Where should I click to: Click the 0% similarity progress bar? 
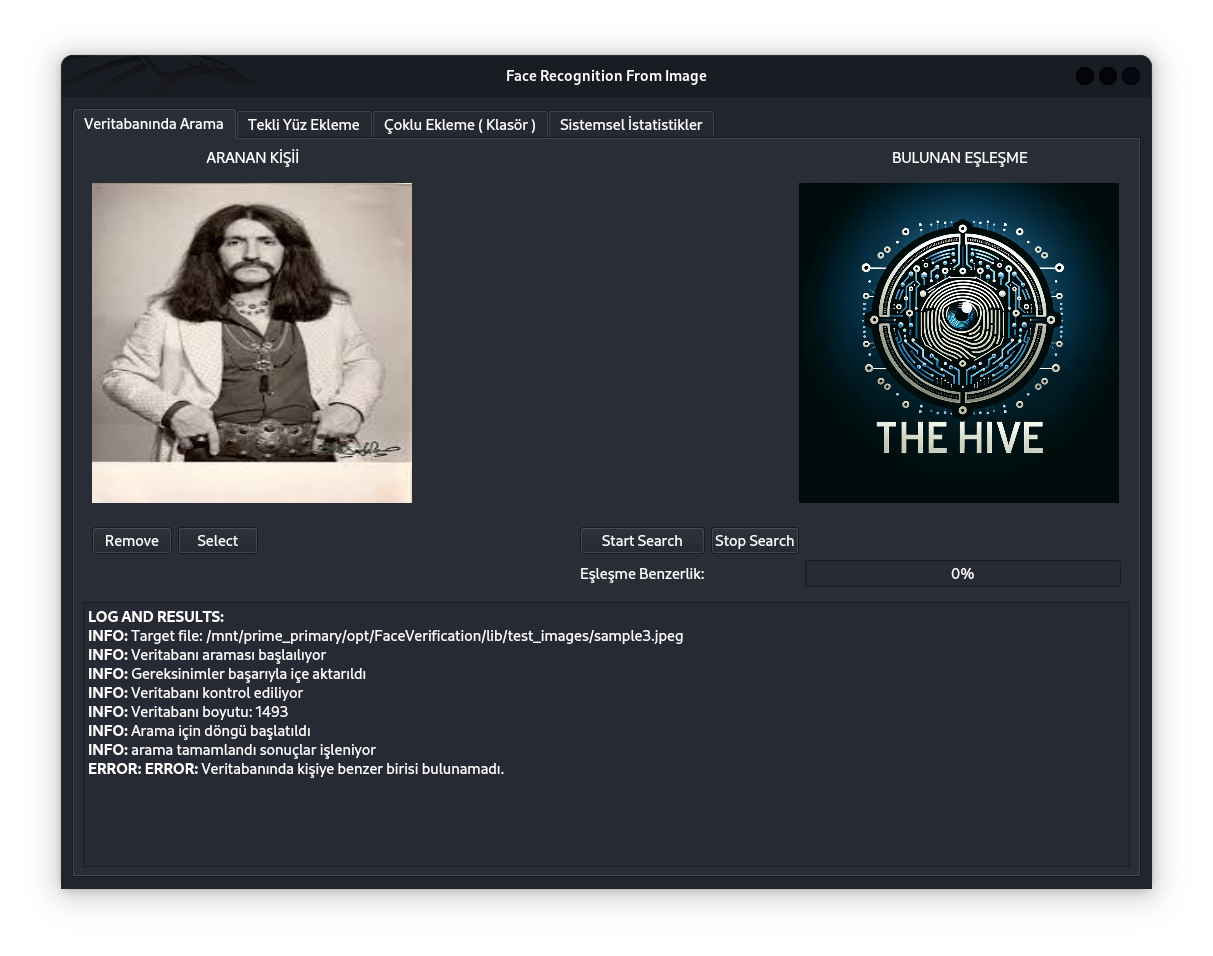pos(963,574)
